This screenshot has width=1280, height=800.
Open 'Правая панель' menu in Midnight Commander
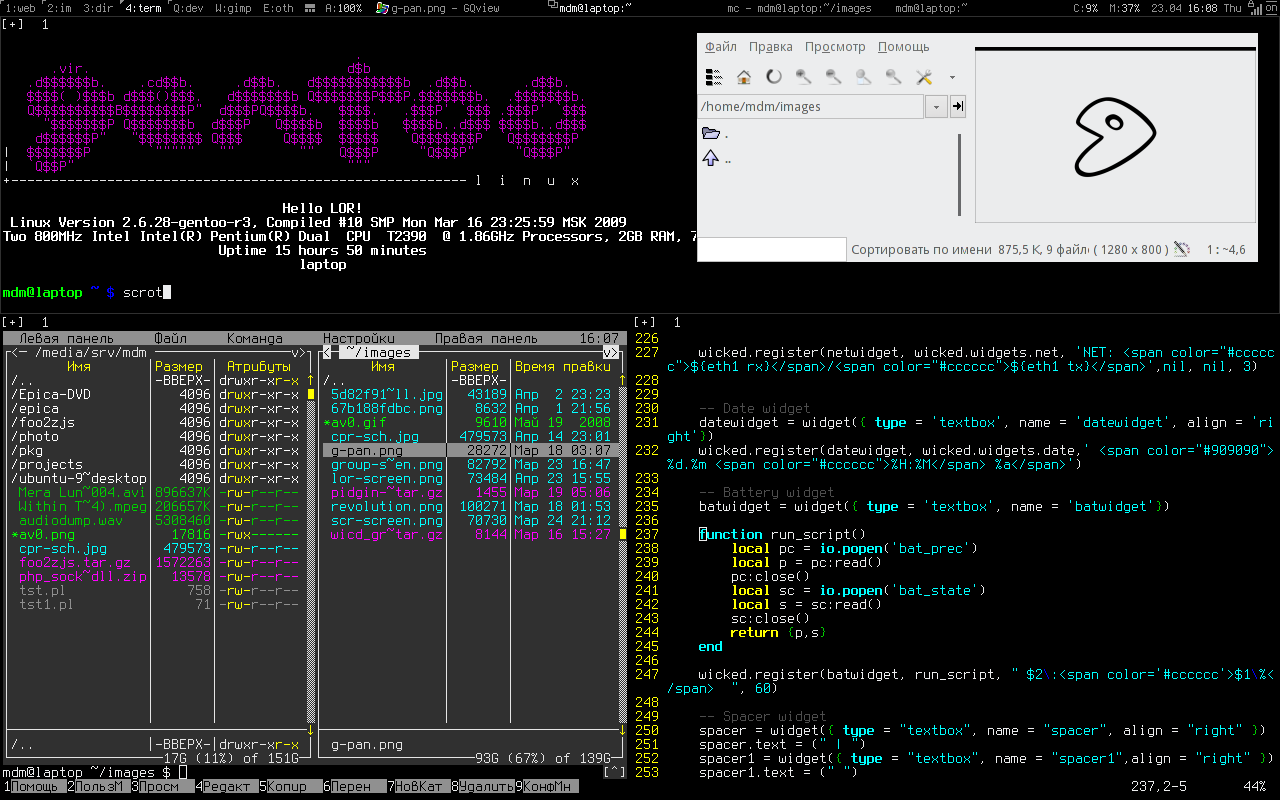point(487,338)
